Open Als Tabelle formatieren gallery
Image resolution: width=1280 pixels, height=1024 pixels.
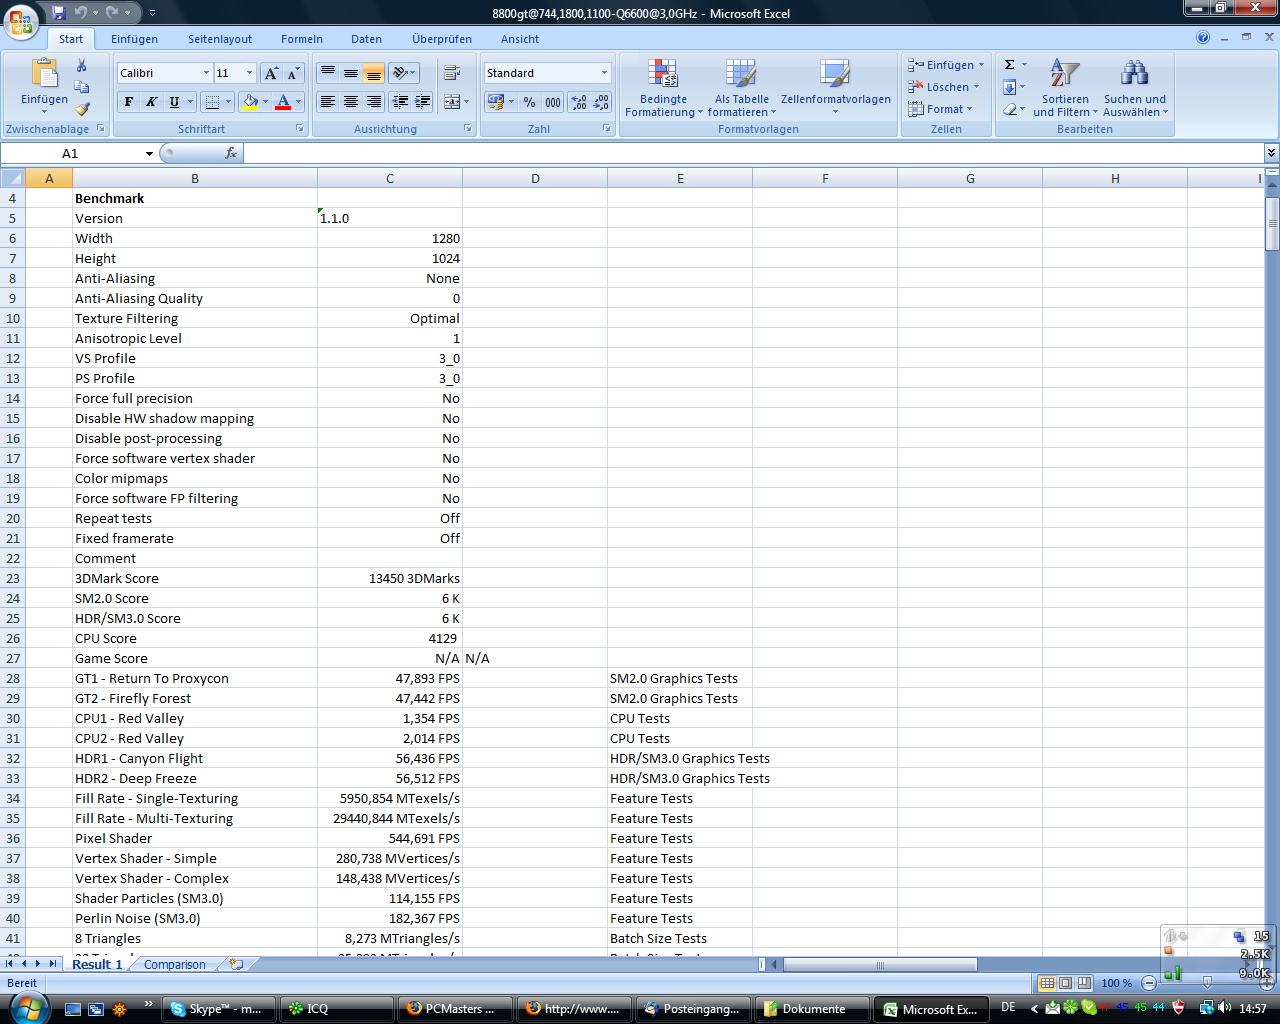(x=742, y=88)
